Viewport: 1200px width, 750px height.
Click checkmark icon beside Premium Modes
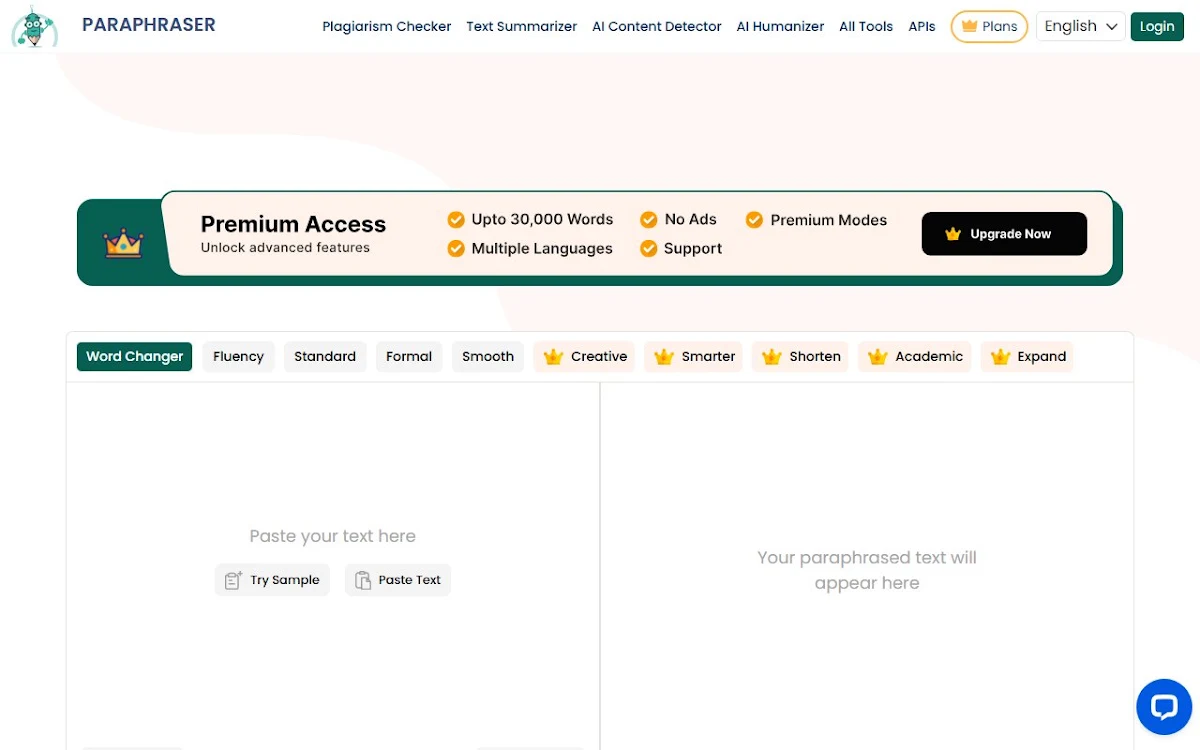[754, 219]
